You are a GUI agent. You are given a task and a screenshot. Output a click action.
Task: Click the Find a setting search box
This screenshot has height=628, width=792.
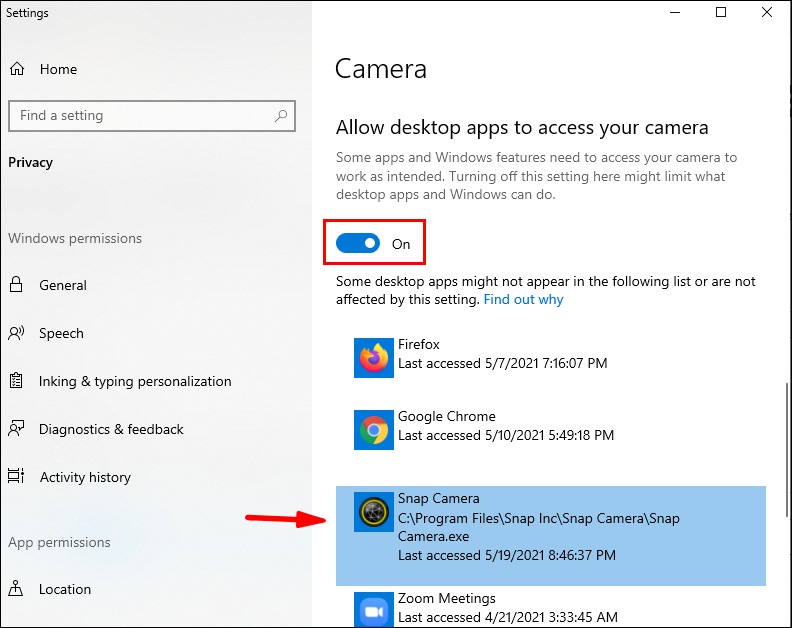(152, 116)
